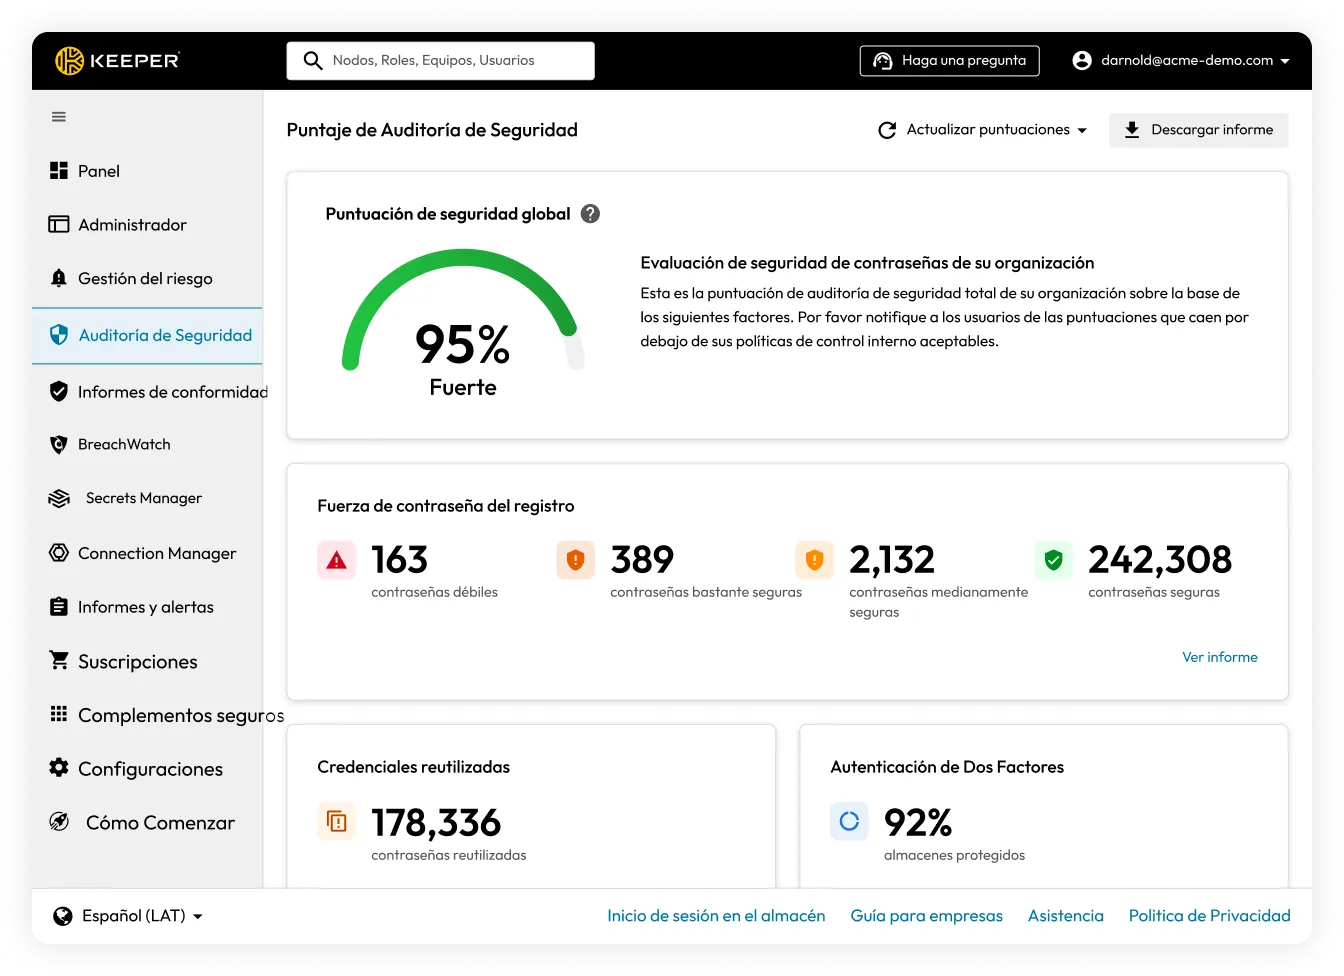Click the Suscripciones cart icon
This screenshot has width=1344, height=976.
(59, 661)
